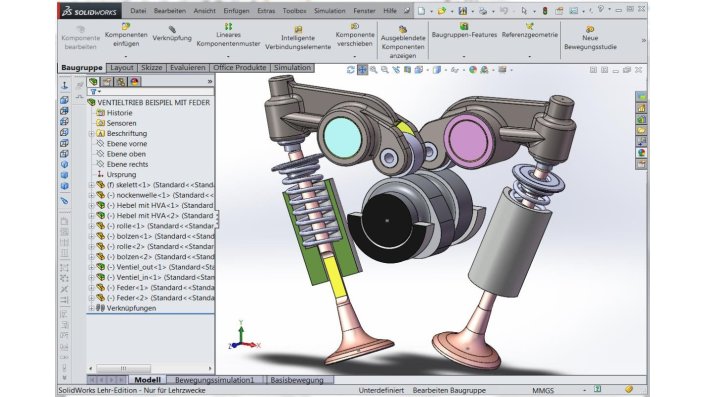Switch to the Layout tab

click(x=122, y=67)
